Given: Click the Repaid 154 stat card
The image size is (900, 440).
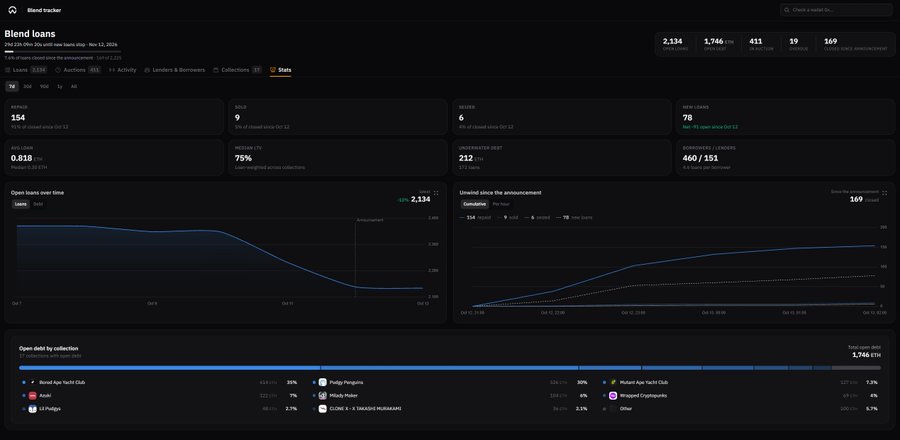Looking at the screenshot, I should 114,117.
